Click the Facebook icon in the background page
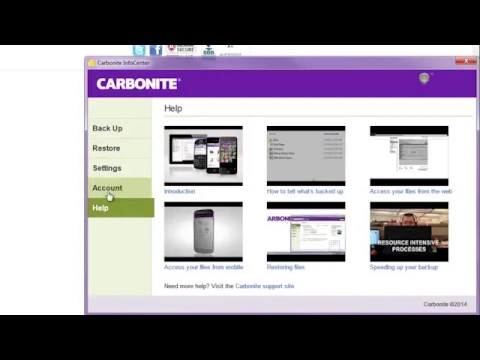Screen dimensions: 480x360 pyautogui.click(x=156, y=50)
